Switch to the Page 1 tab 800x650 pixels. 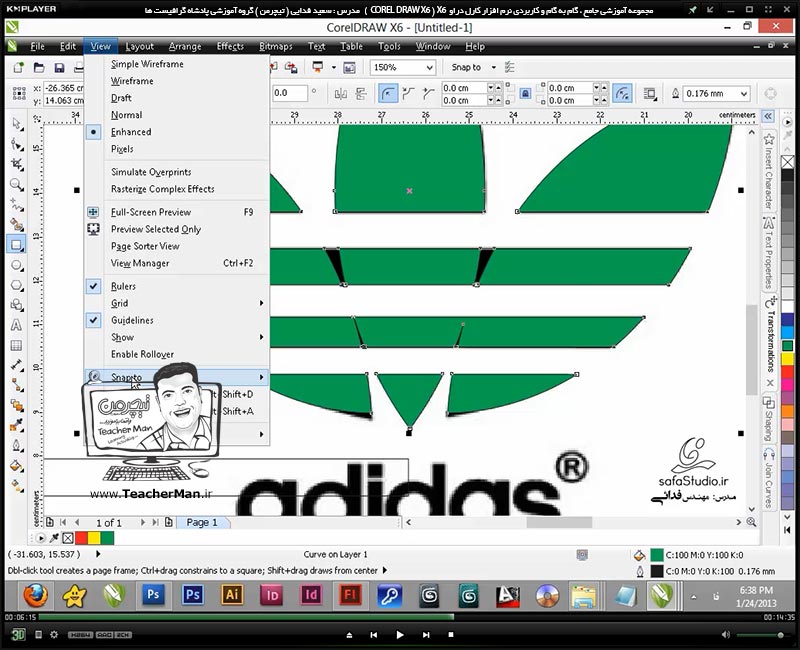click(202, 522)
